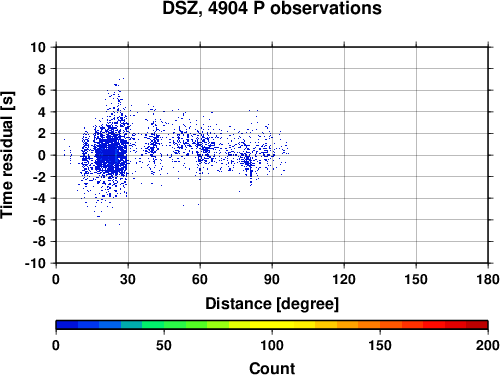
Task: Click the dense data cluster near 25 degrees
Action: pos(111,155)
